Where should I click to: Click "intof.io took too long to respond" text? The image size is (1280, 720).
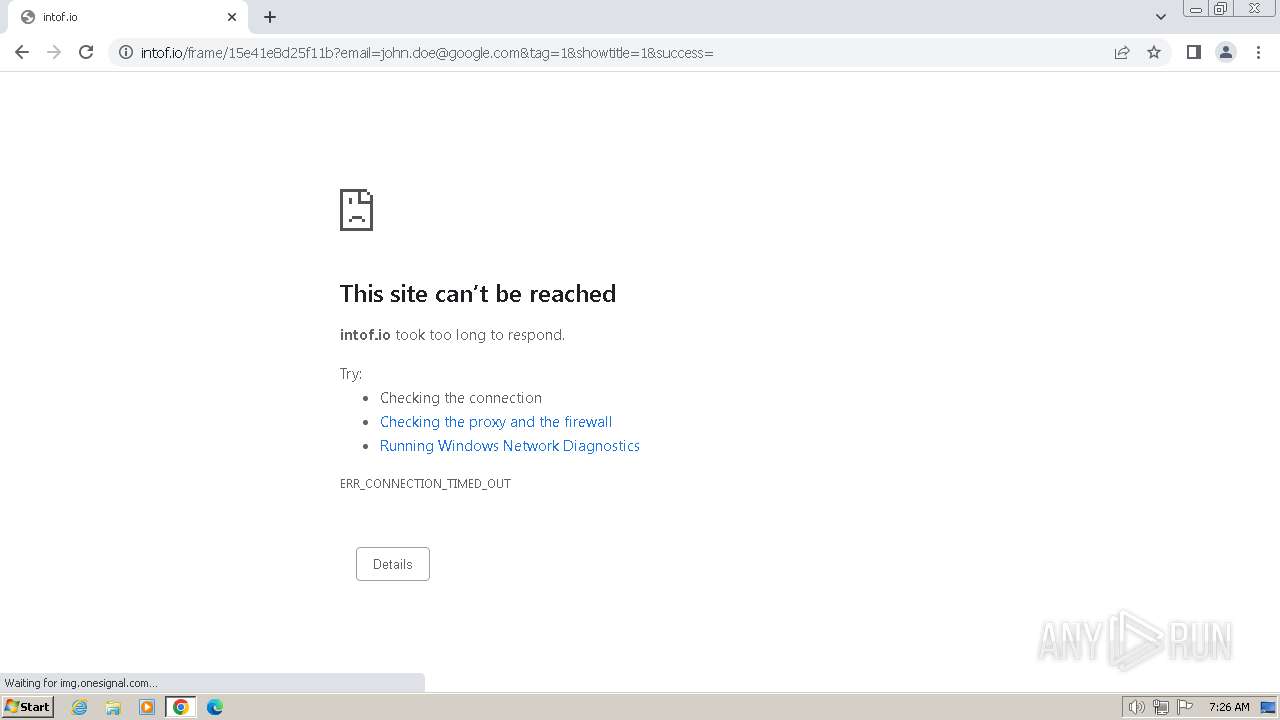point(452,335)
